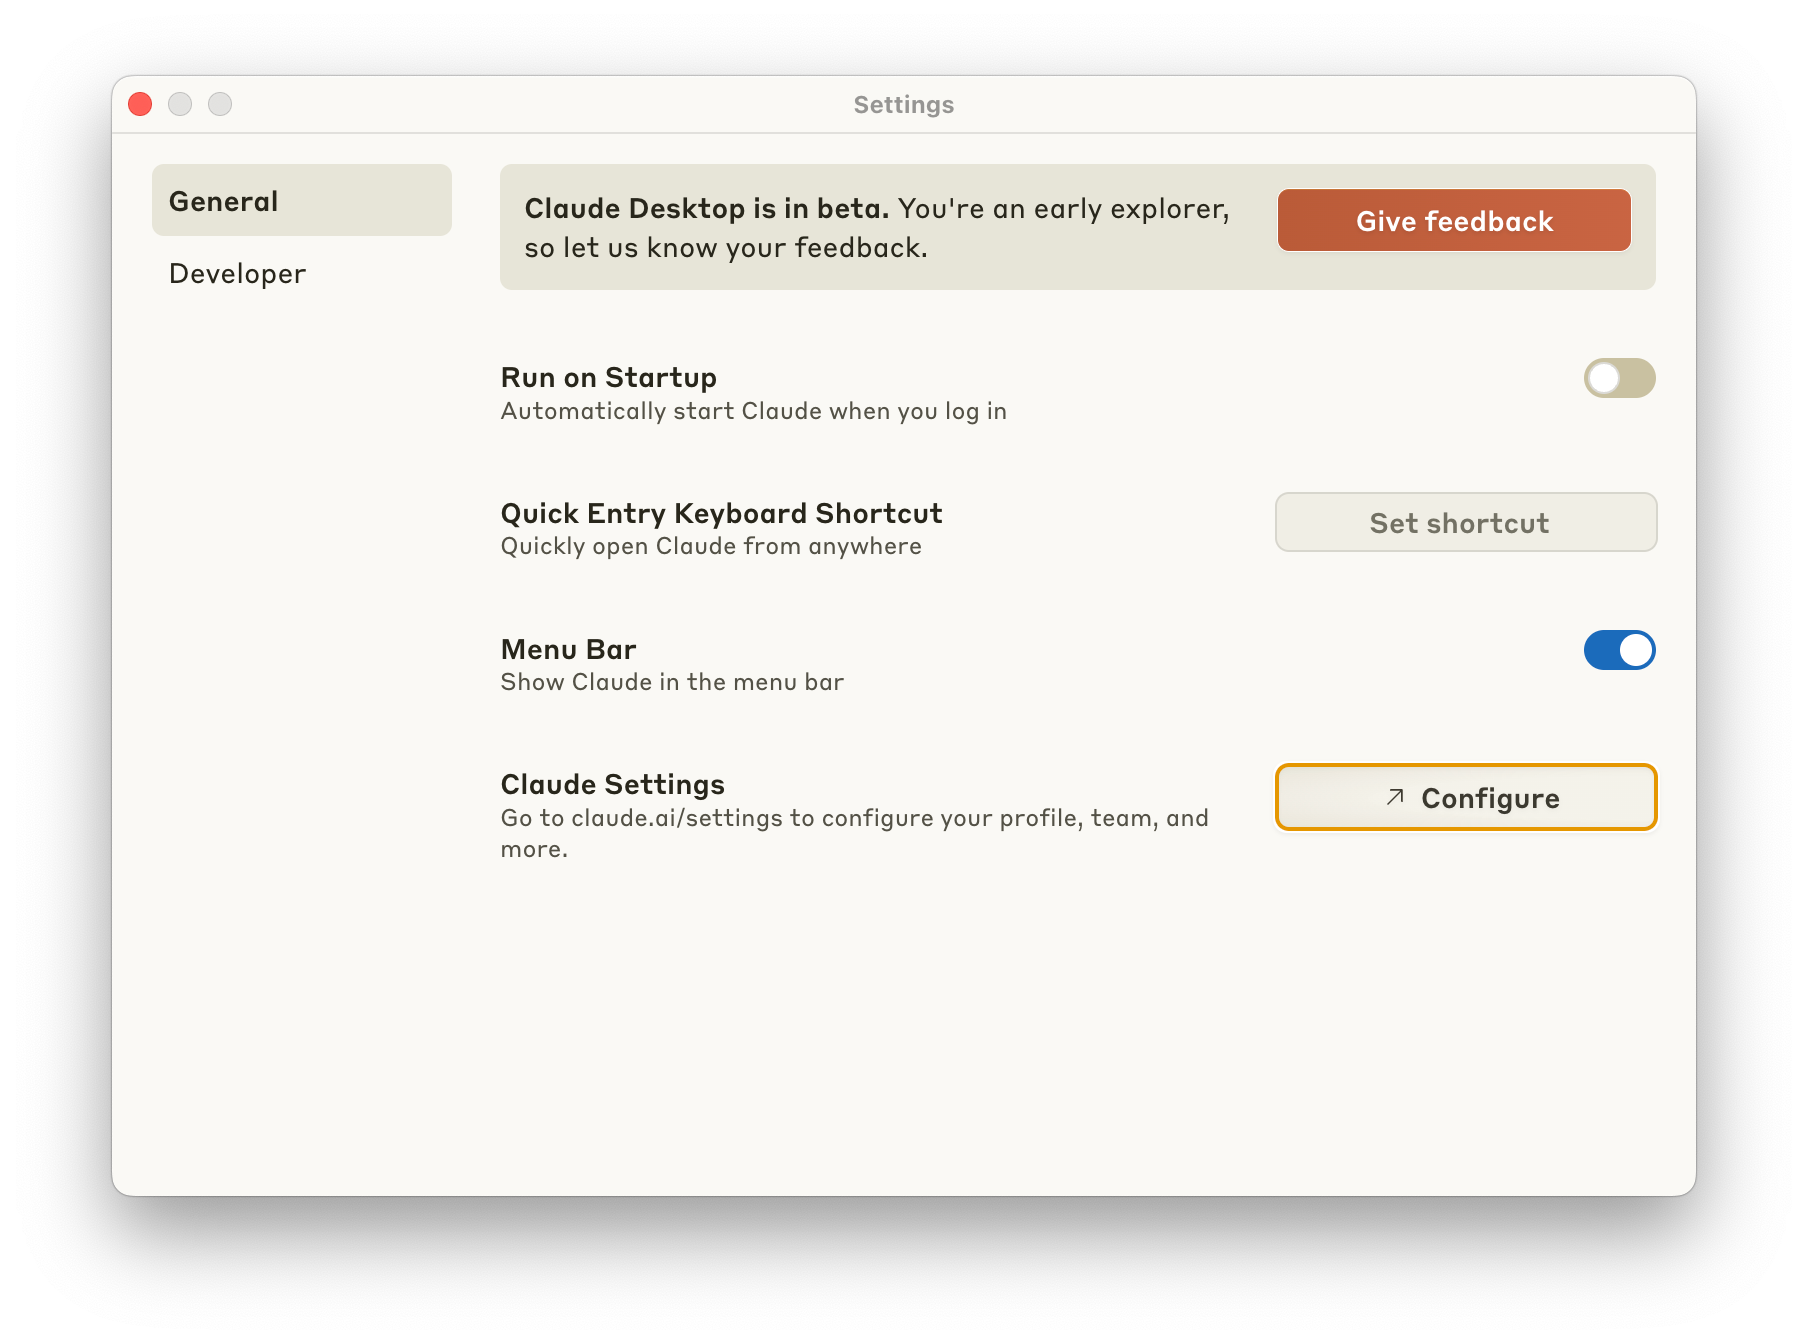This screenshot has height=1344, width=1808.
Task: Click the 'Claude Settings' heading
Action: [612, 785]
